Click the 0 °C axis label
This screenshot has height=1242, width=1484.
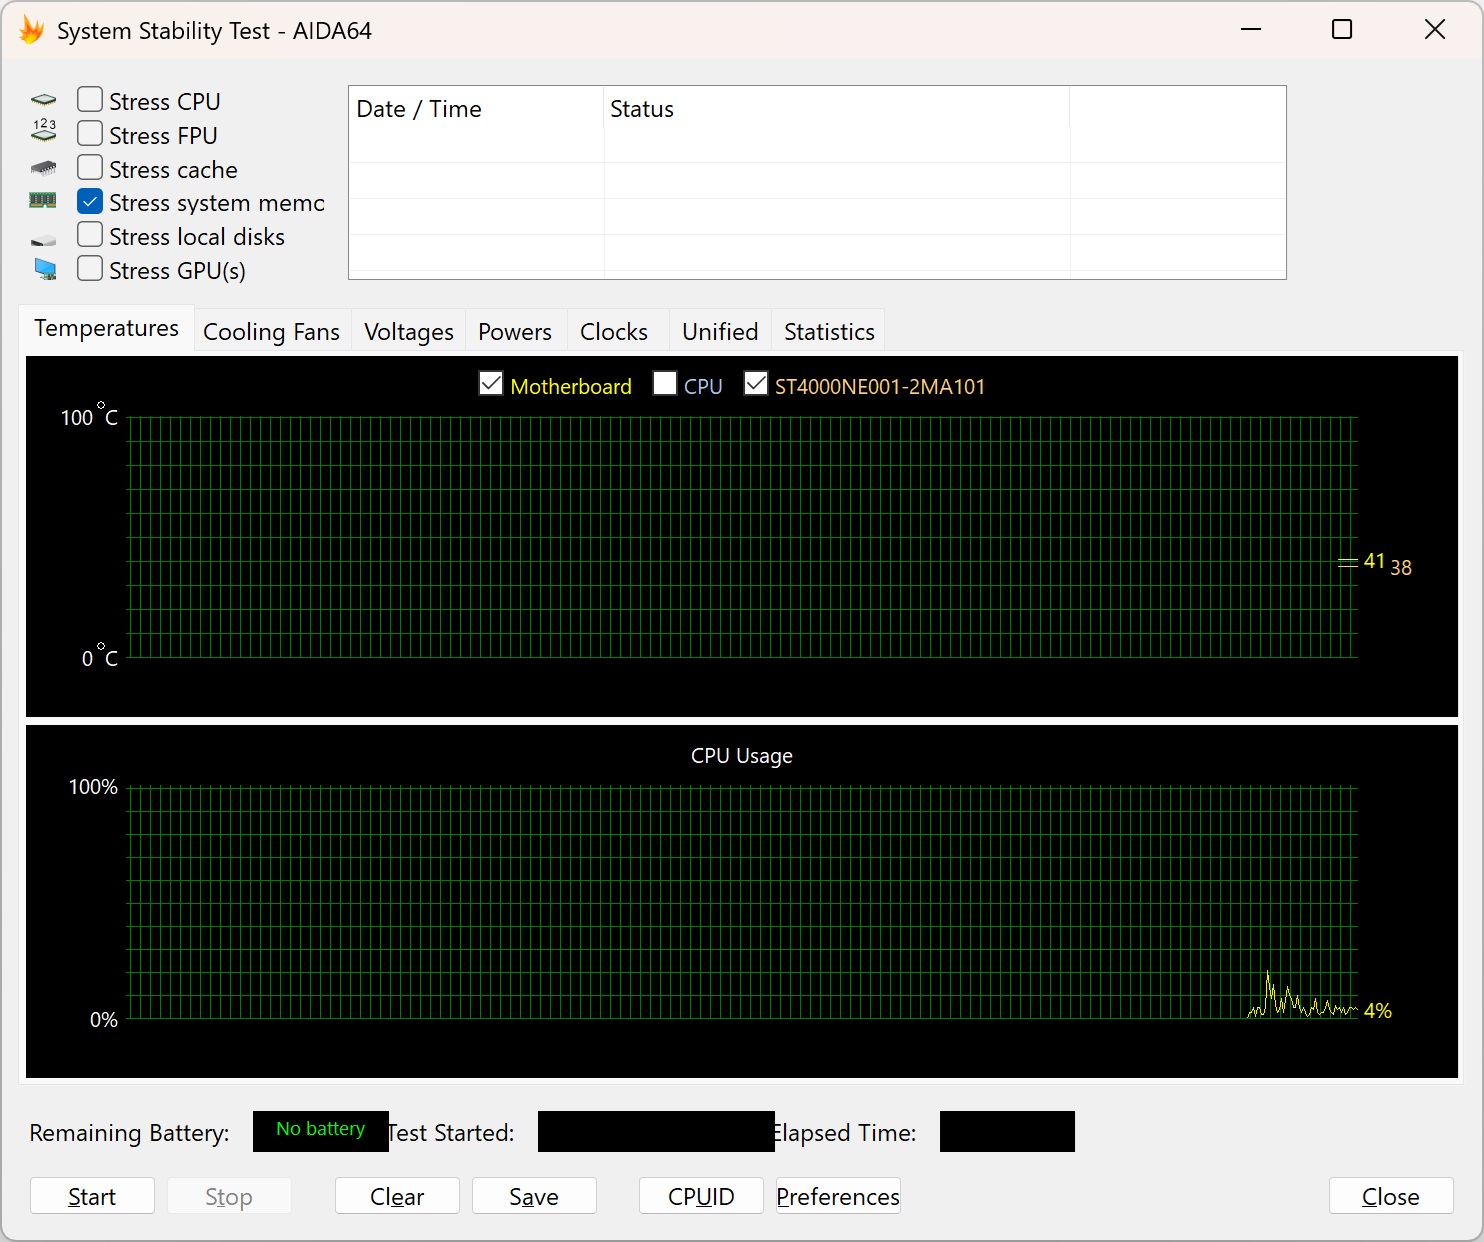pos(100,656)
